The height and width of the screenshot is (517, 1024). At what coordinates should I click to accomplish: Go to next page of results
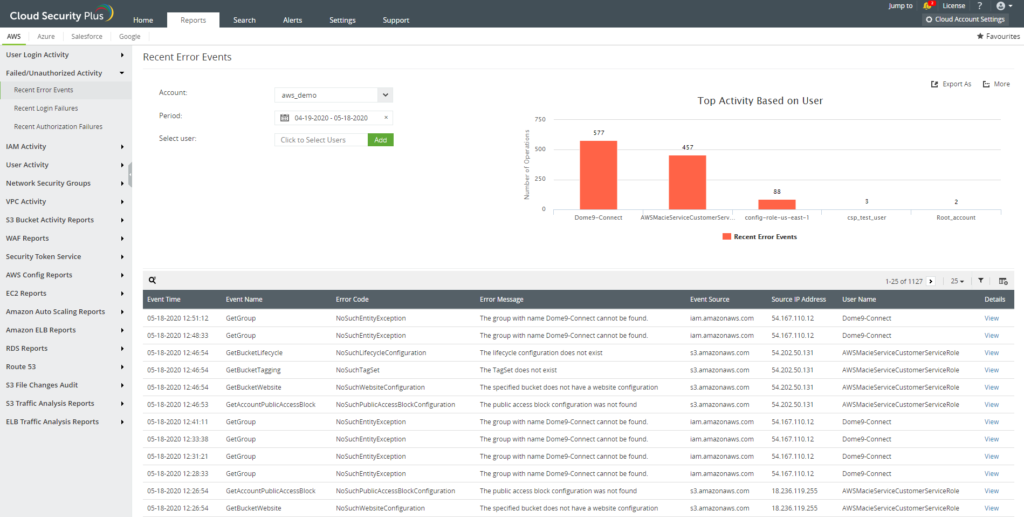point(931,281)
